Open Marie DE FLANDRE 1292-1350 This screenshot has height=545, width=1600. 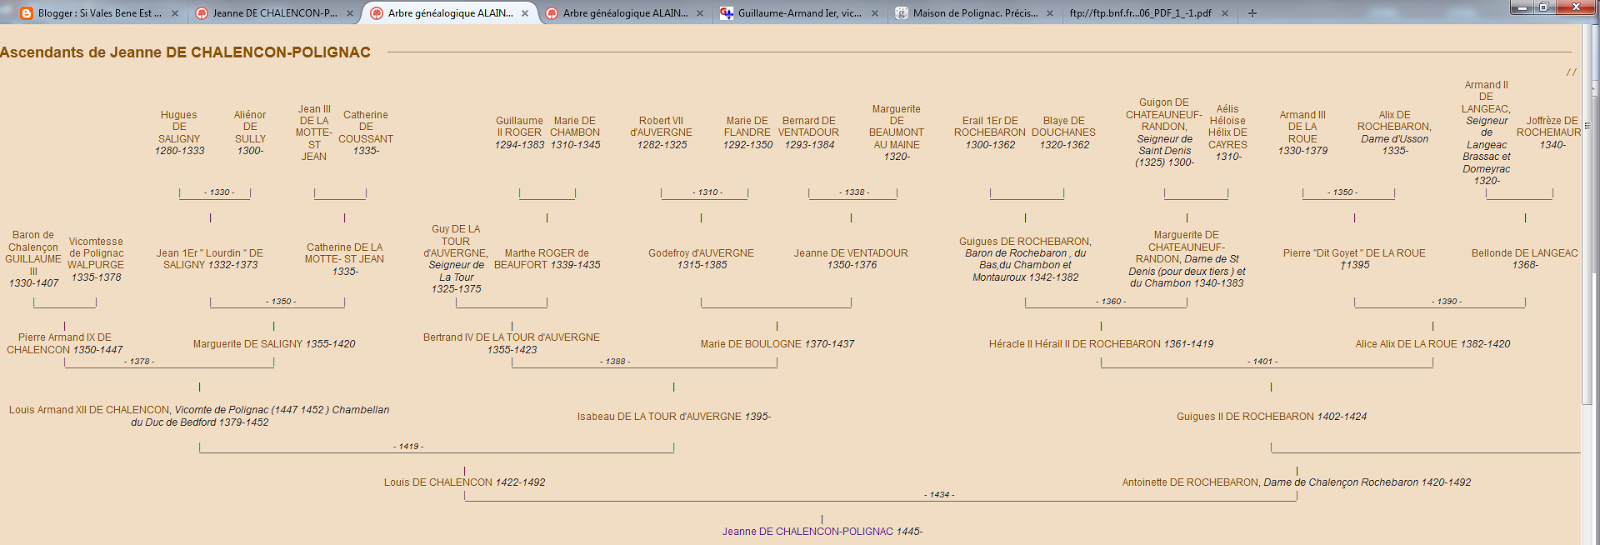click(x=748, y=133)
